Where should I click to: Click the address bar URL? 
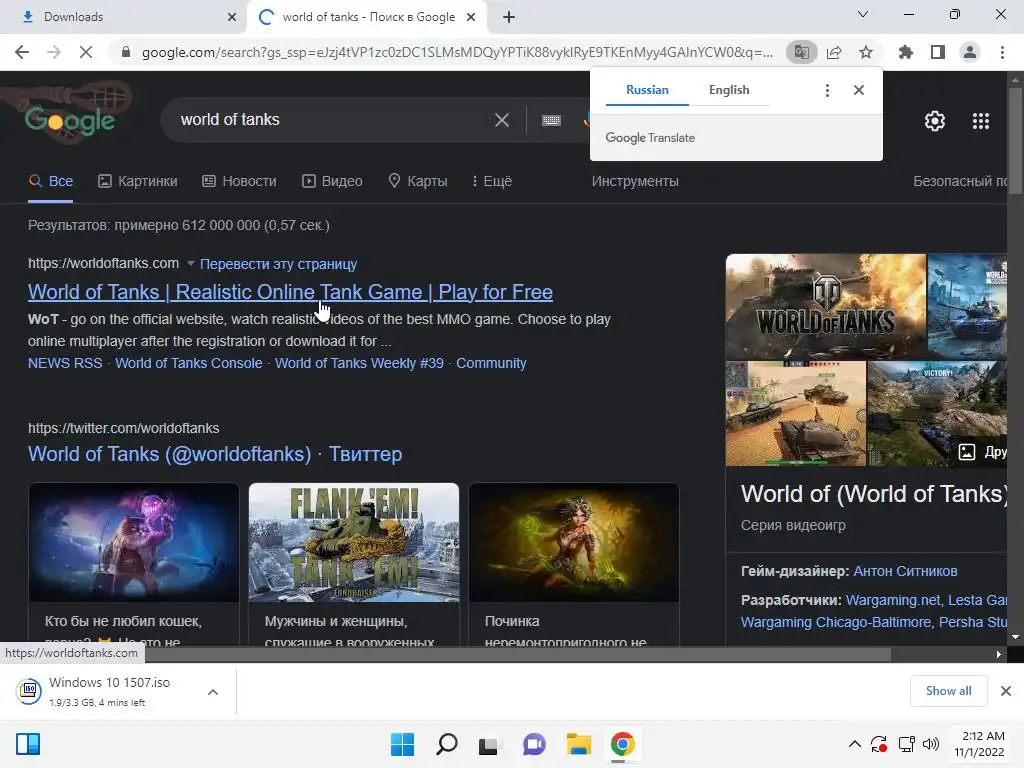click(x=457, y=52)
